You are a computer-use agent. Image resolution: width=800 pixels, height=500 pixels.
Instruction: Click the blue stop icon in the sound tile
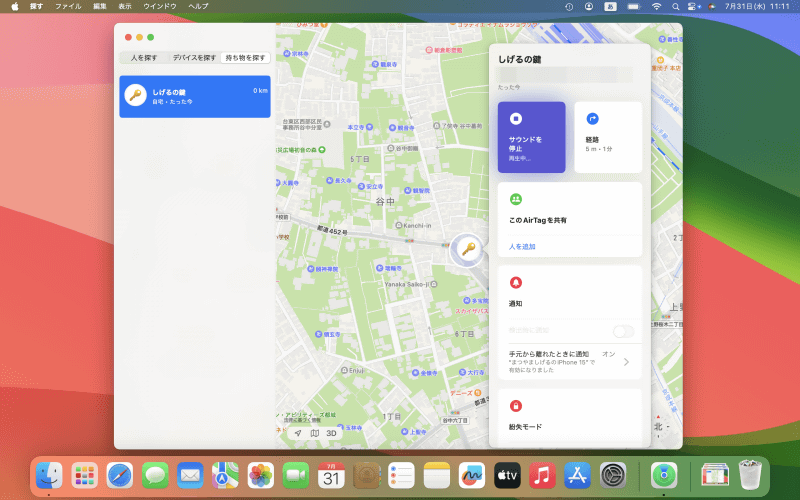pos(516,118)
